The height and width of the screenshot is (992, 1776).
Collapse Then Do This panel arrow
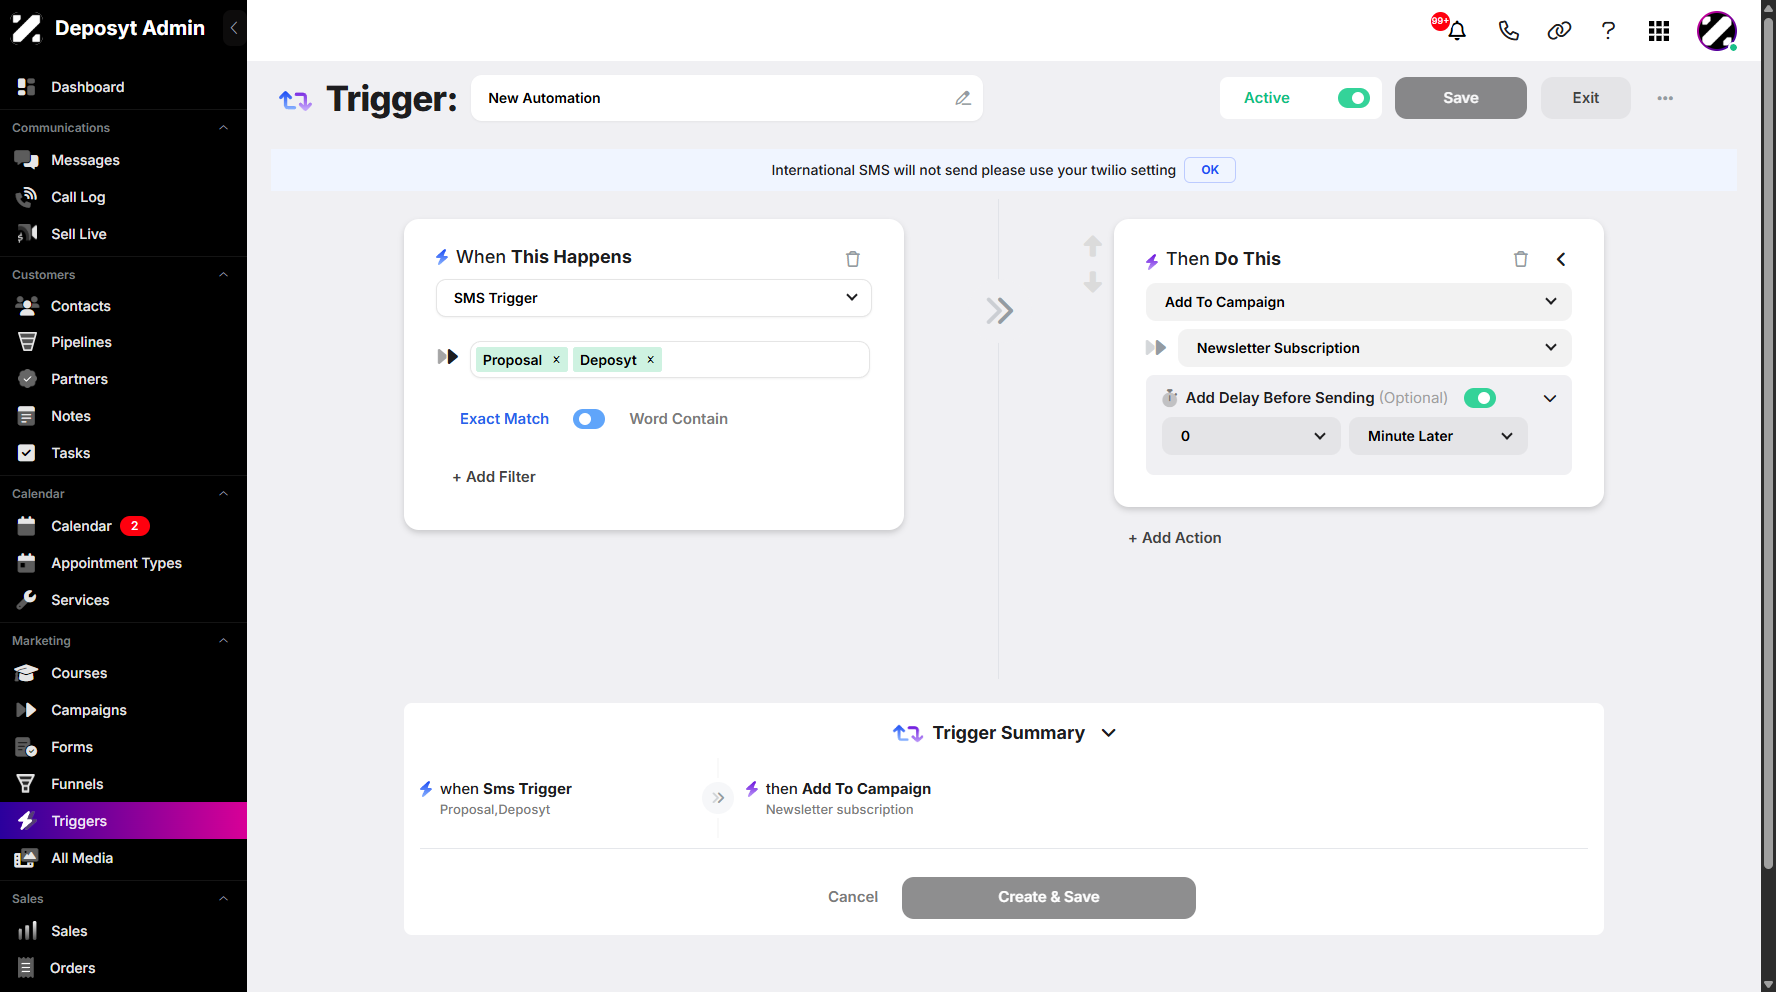pos(1561,259)
